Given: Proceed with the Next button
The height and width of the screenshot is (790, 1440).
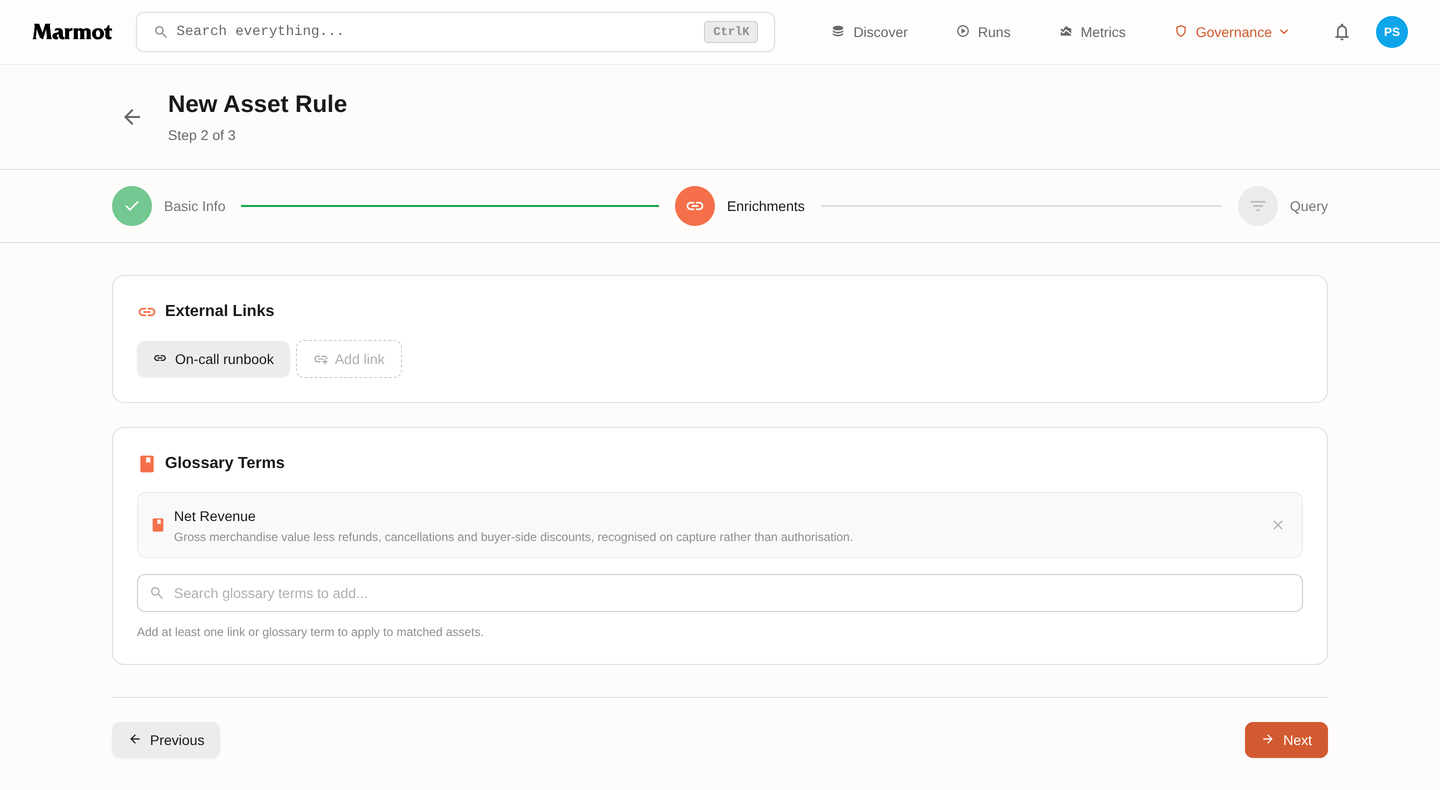Looking at the screenshot, I should point(1286,740).
